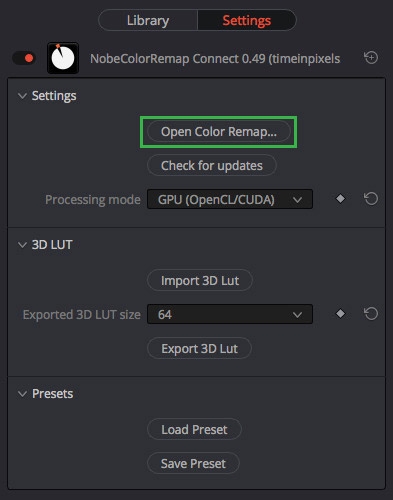Open Color Remap window
This screenshot has width=393, height=500.
(x=219, y=132)
